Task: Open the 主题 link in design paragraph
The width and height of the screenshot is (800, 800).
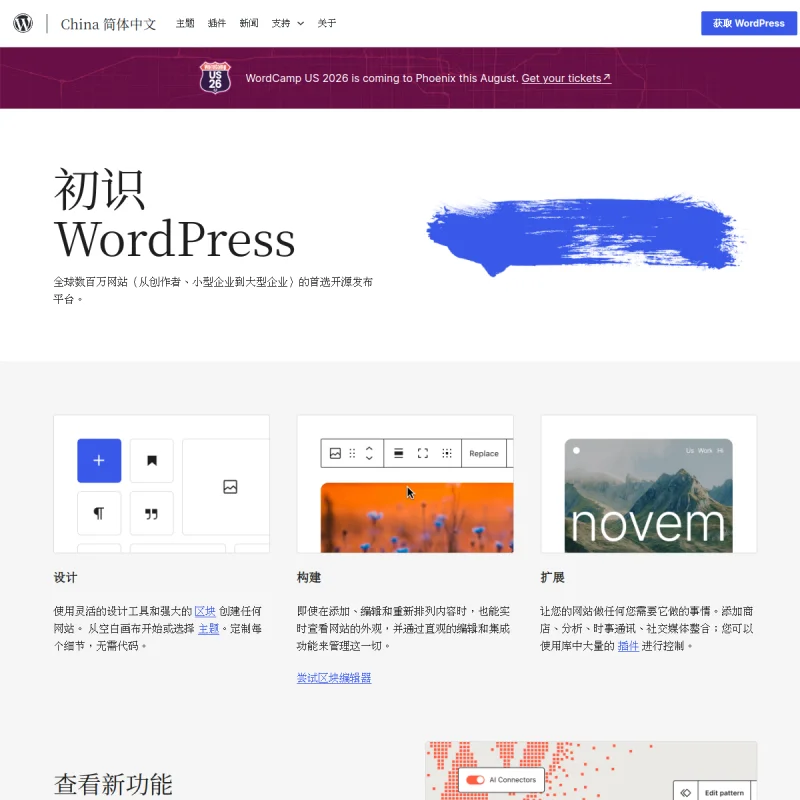Action: coord(208,628)
